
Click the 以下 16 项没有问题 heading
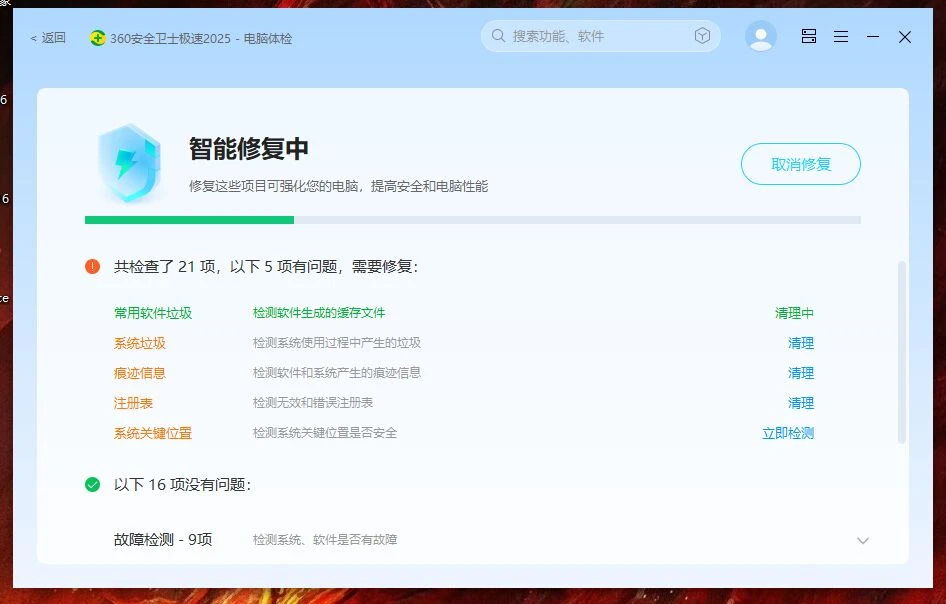pos(182,485)
